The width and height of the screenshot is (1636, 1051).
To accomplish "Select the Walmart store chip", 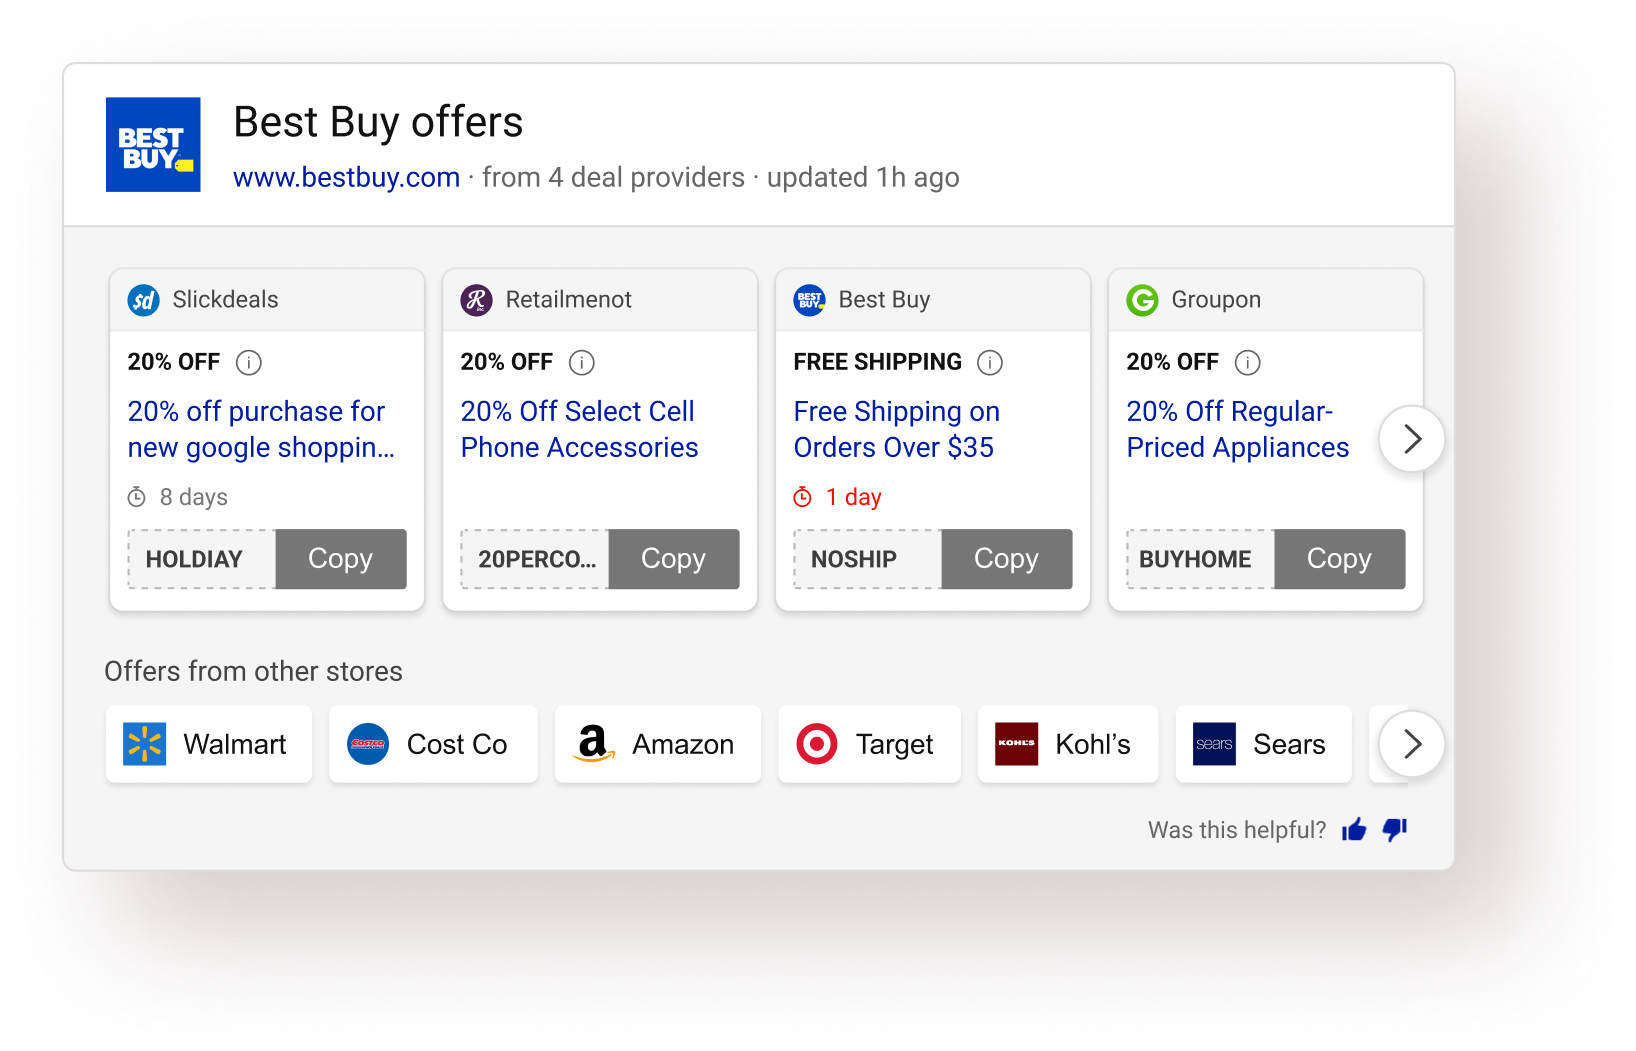I will point(208,744).
